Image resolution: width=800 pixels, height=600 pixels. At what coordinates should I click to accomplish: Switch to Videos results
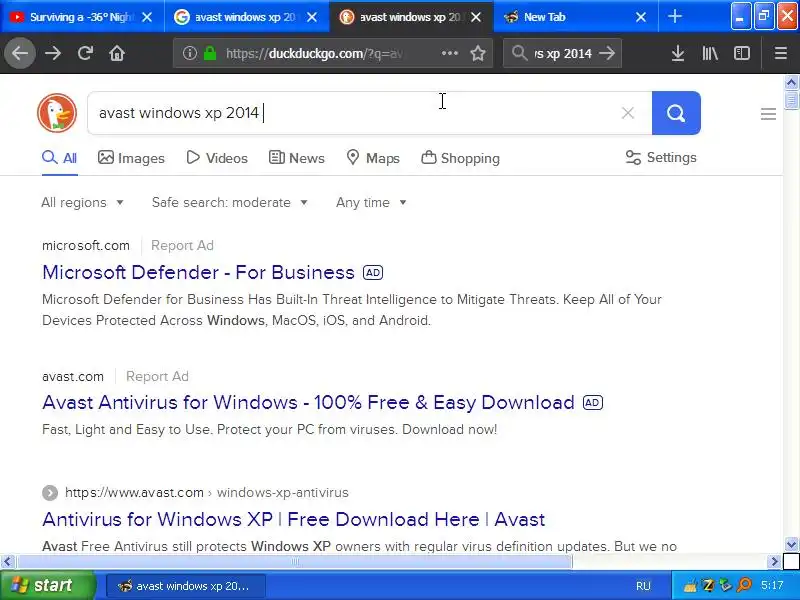pyautogui.click(x=217, y=158)
